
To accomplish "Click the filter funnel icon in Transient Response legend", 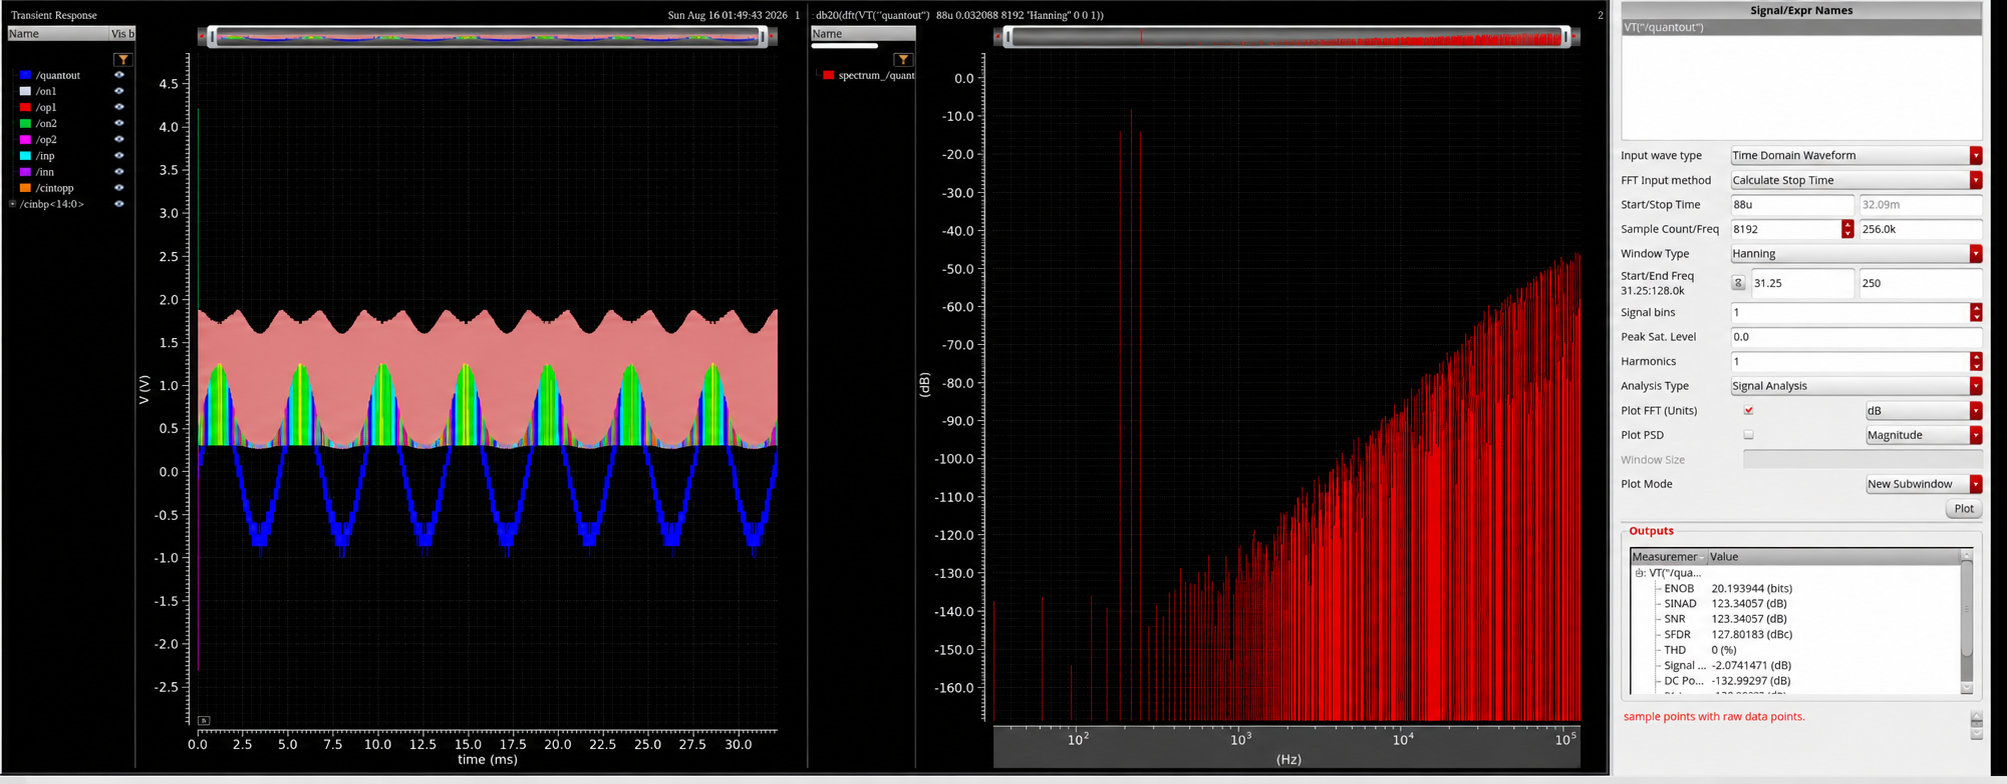I will [122, 60].
